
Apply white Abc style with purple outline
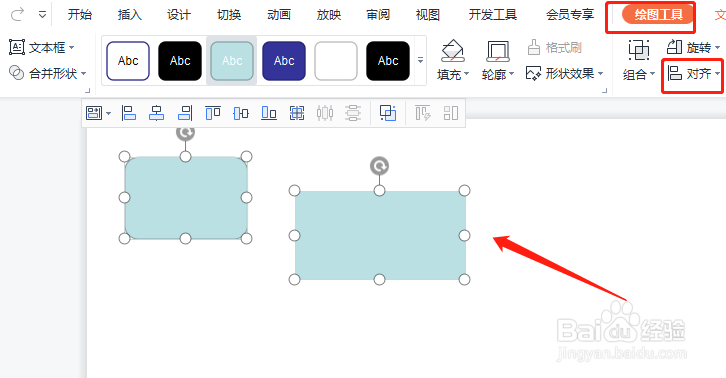[x=128, y=61]
